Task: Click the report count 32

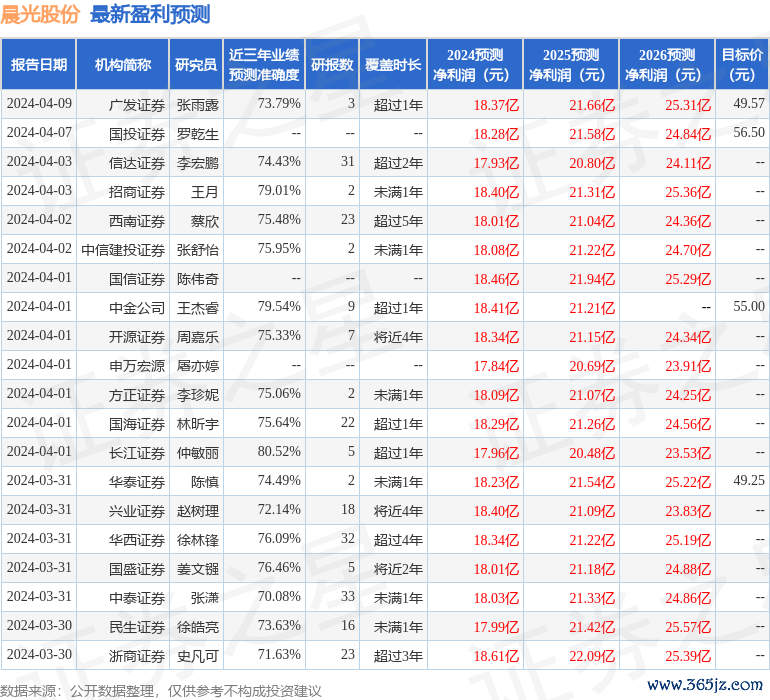Action: [x=348, y=538]
